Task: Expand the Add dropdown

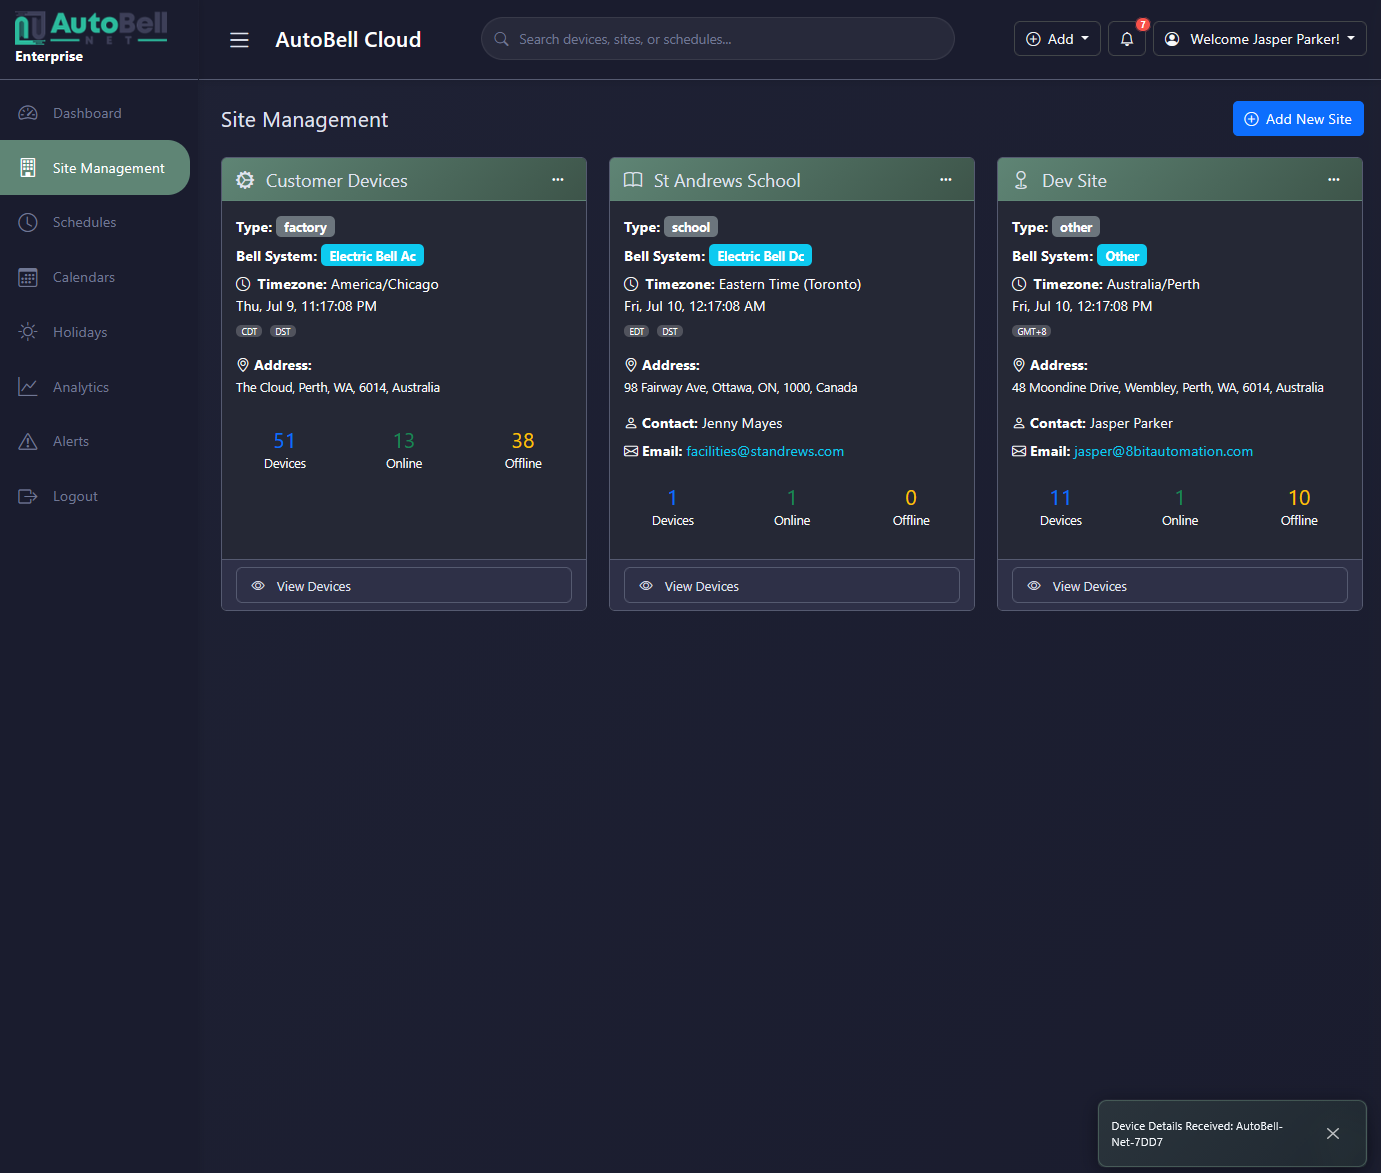Action: (1057, 39)
